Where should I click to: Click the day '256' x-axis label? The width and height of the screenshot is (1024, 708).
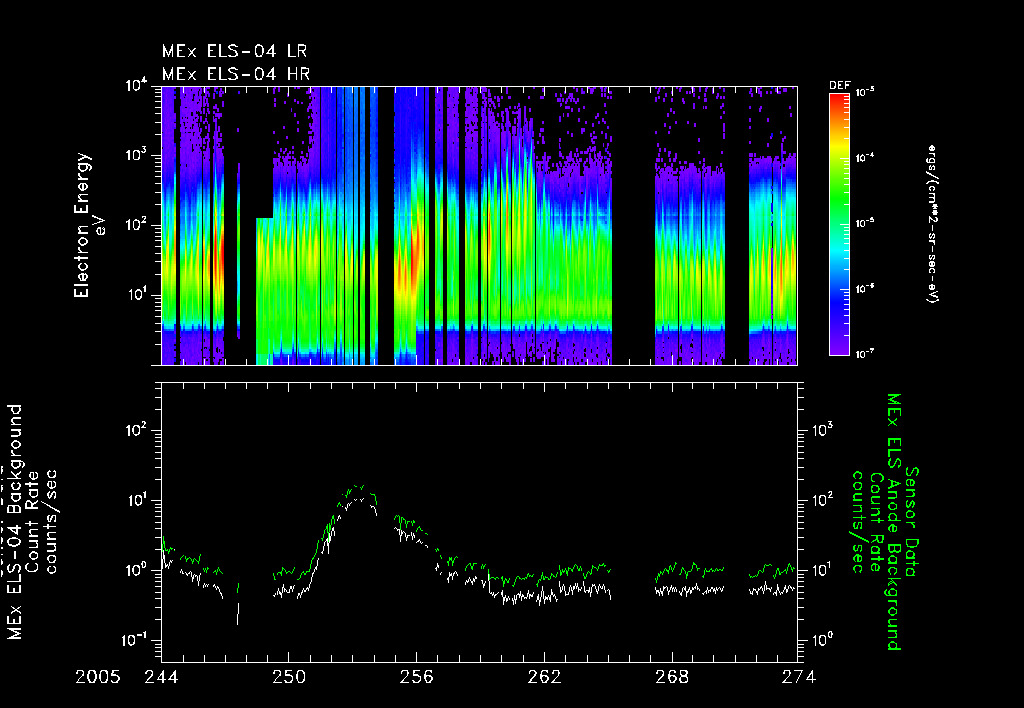tap(416, 677)
